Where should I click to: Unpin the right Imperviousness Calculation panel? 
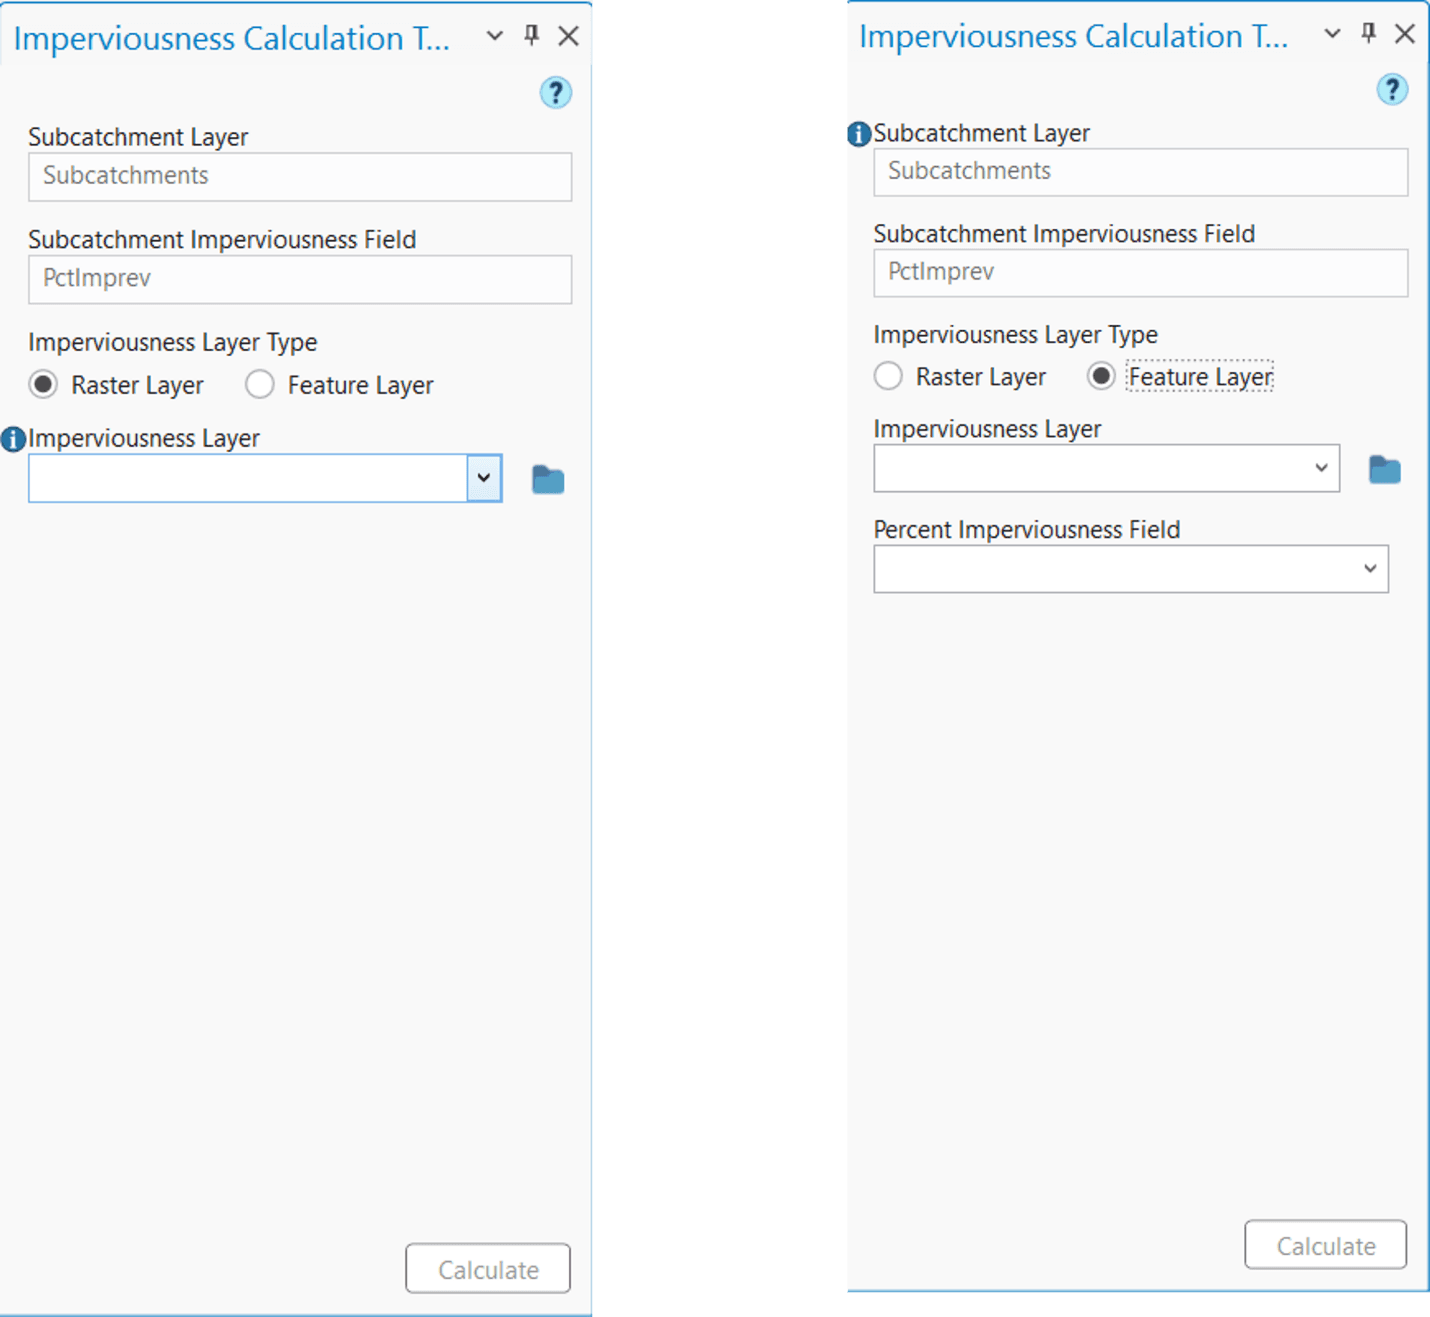tap(1367, 32)
